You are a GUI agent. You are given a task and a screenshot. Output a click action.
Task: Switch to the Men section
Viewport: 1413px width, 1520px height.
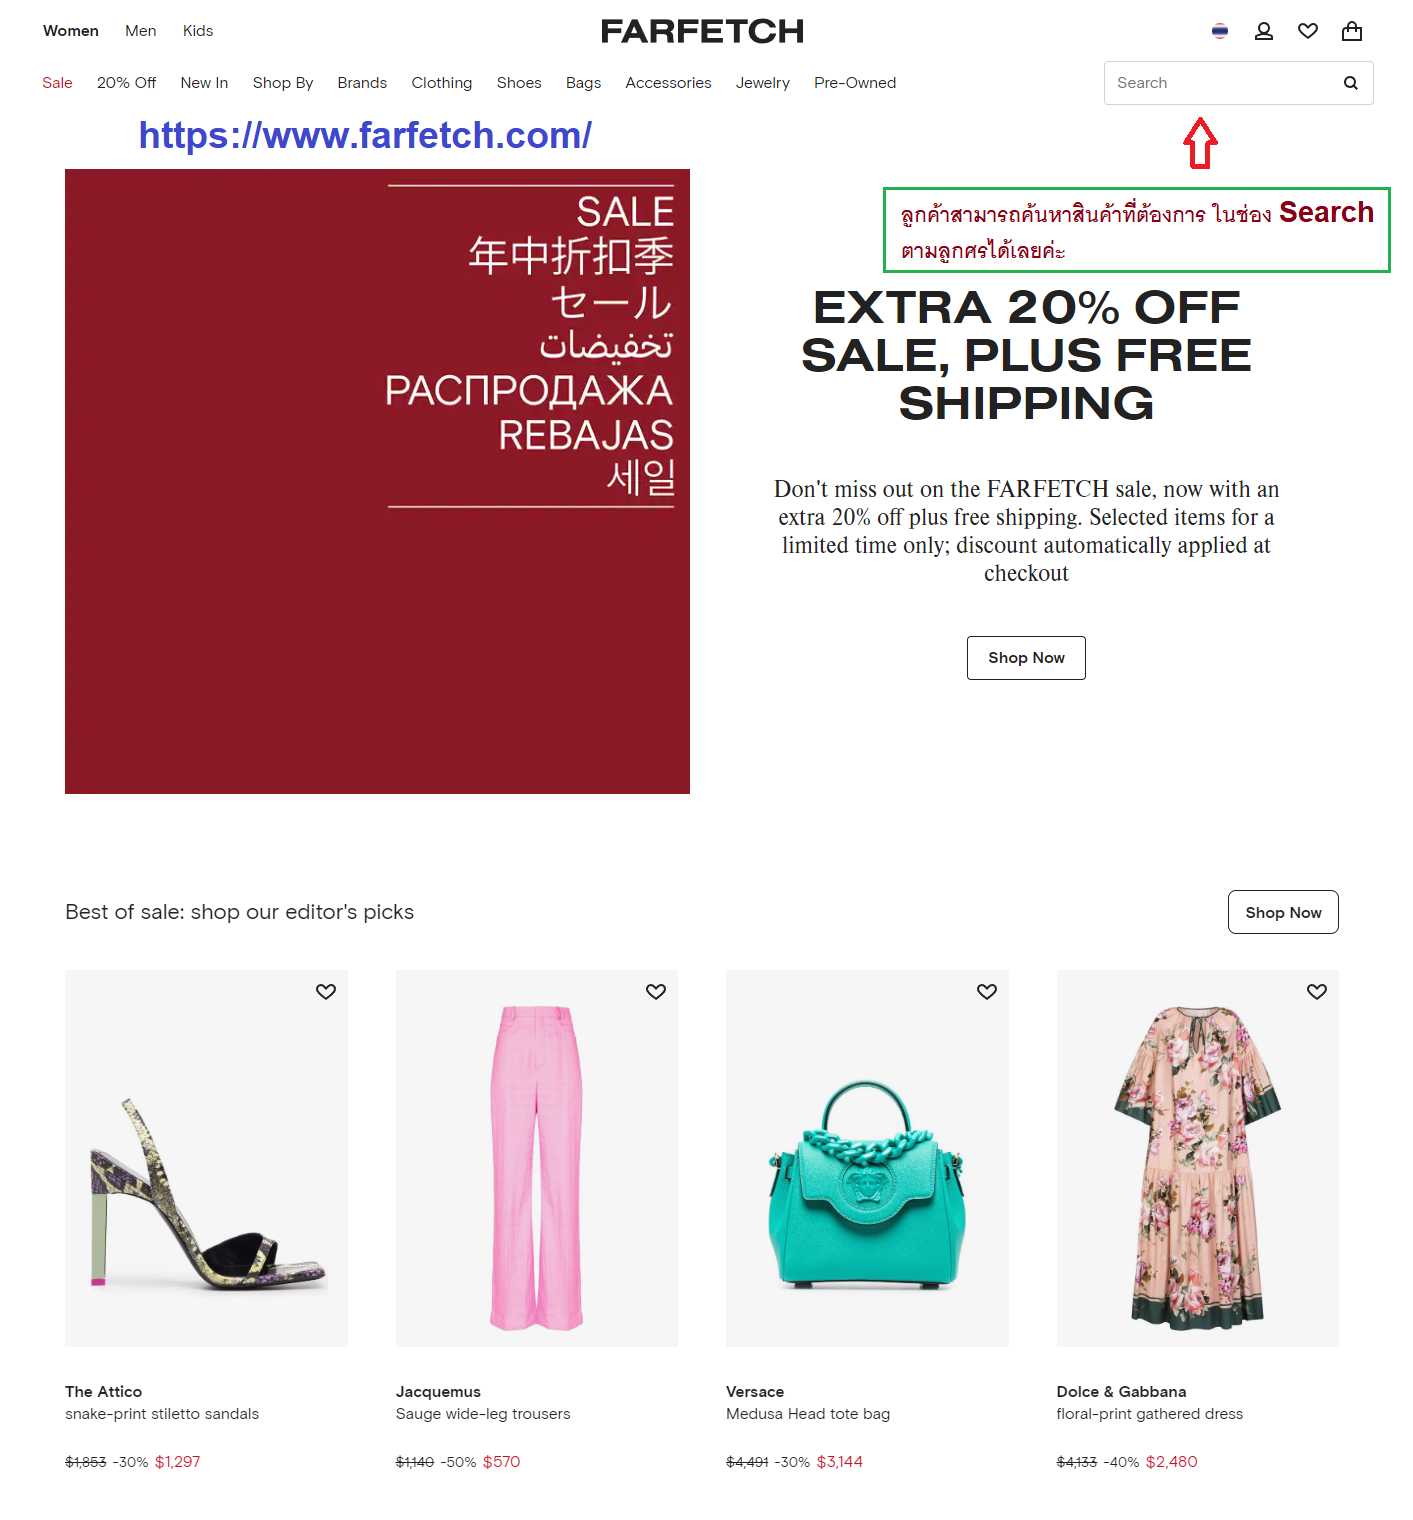click(x=141, y=31)
